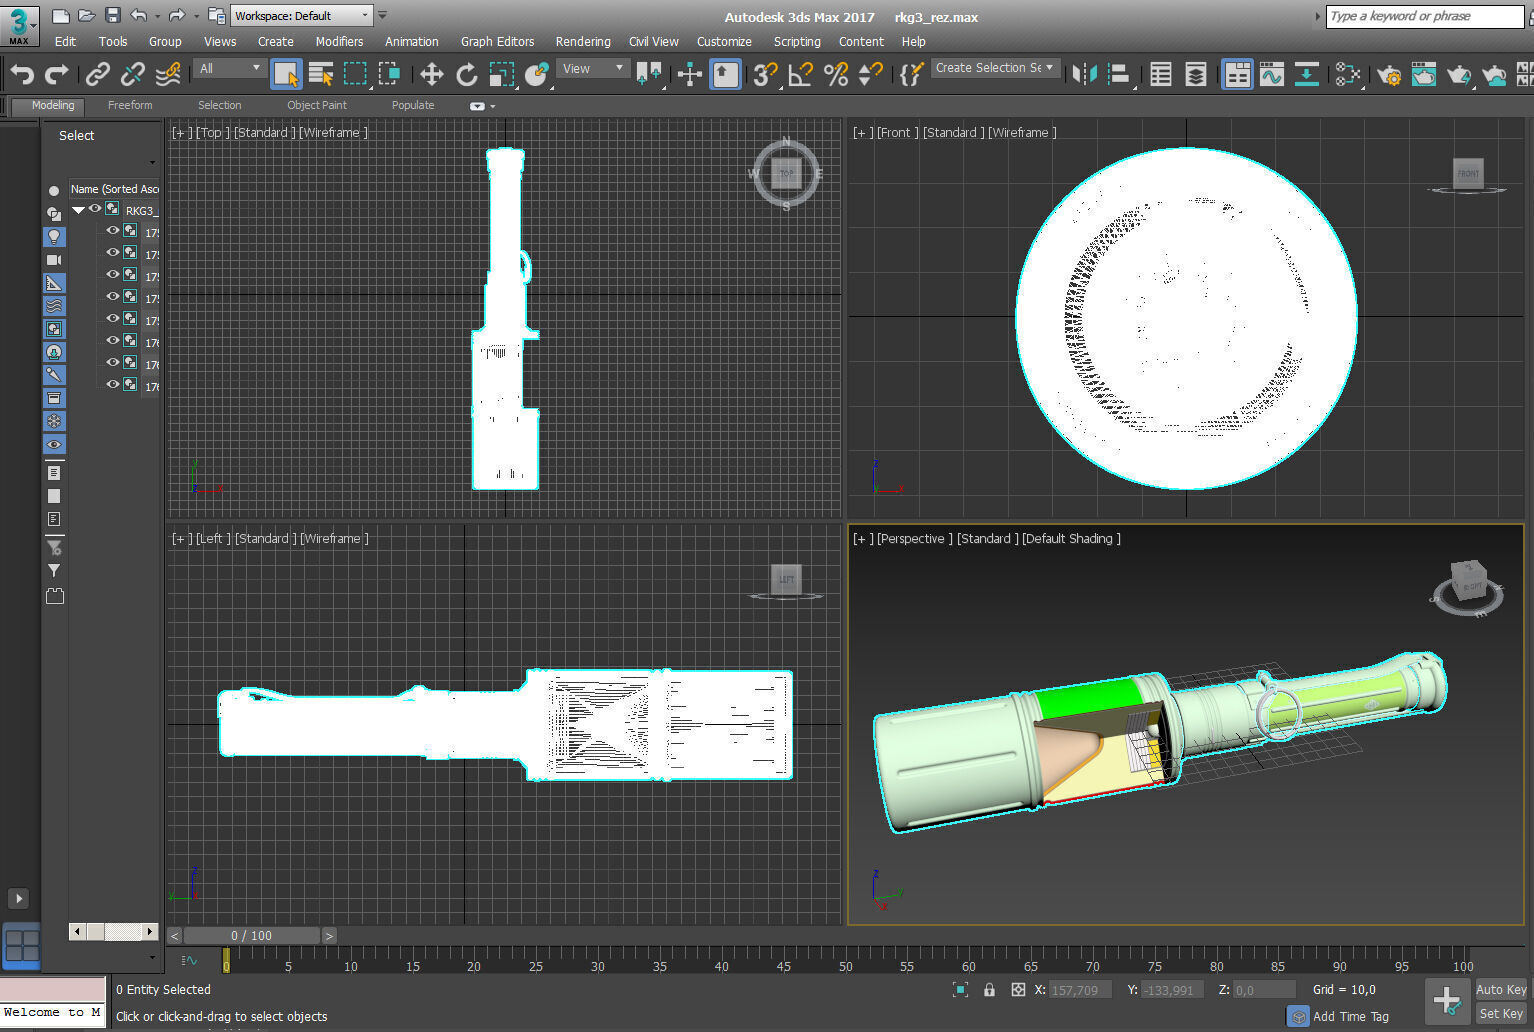Choose the Rectangular Selection Region tool
The image size is (1534, 1032).
355,74
